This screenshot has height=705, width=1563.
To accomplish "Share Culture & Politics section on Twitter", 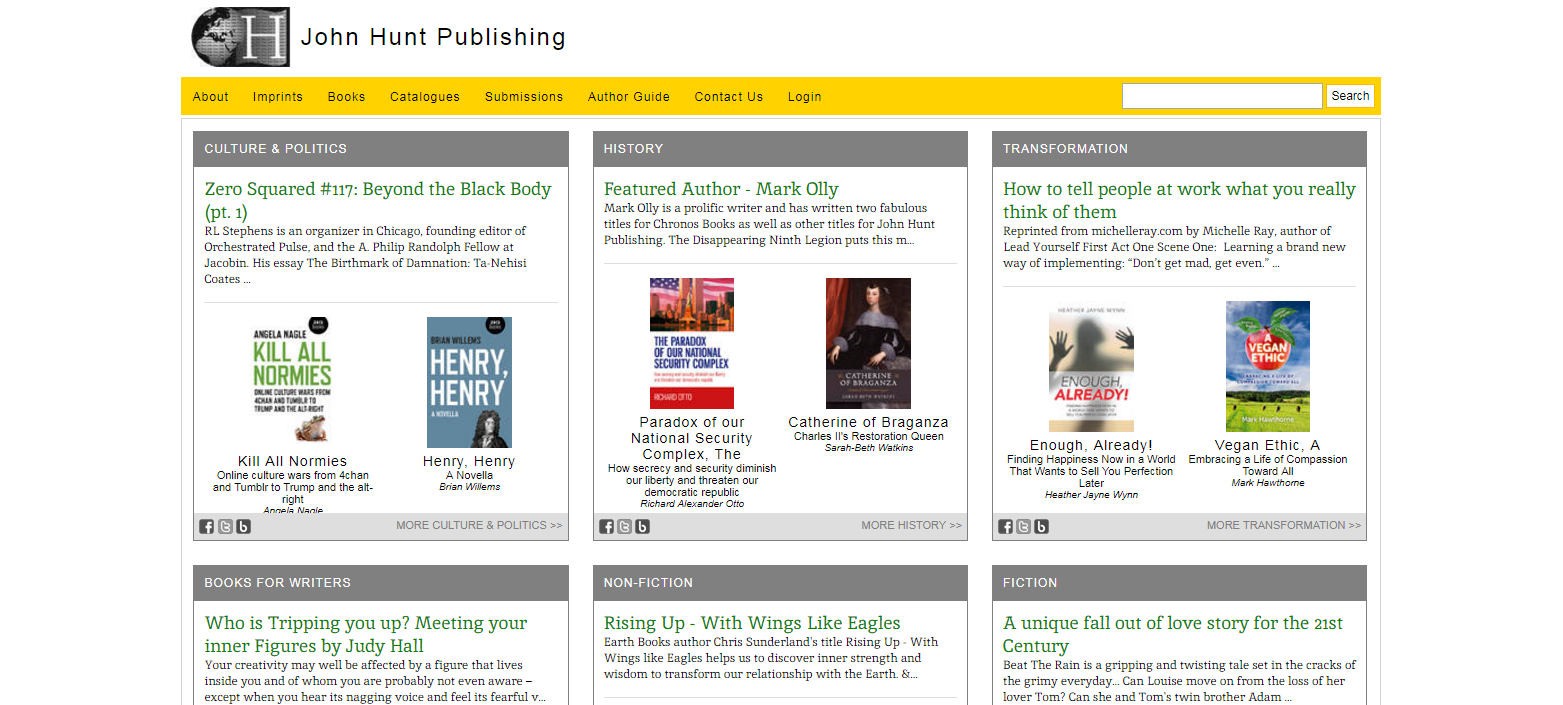I will pos(225,527).
